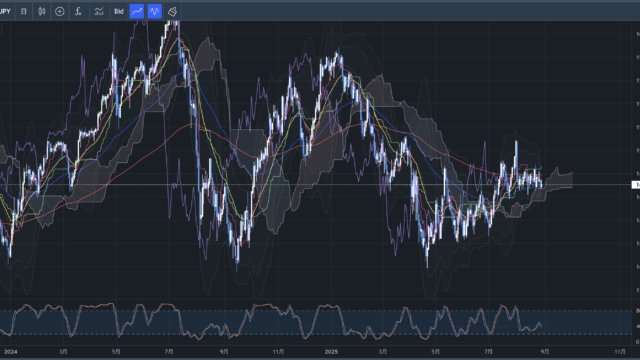Screen dimensions: 640x360
Task: Select the paint eraser tool
Action: coord(173,11)
